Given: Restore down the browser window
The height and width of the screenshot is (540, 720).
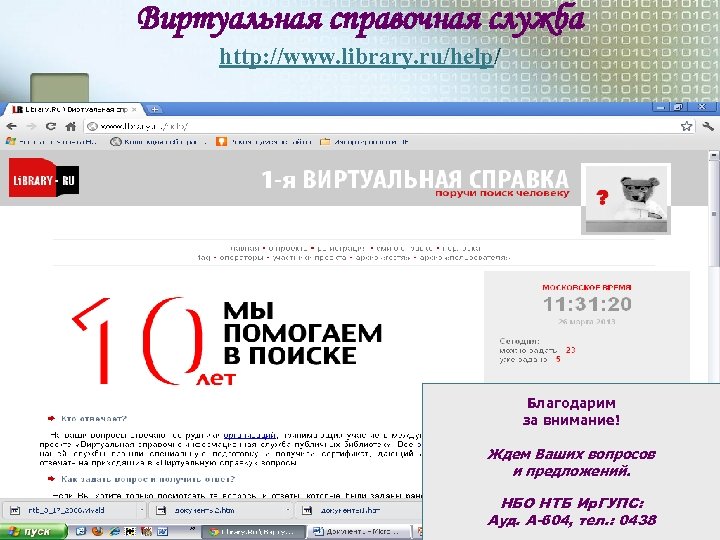Looking at the screenshot, I should point(678,108).
